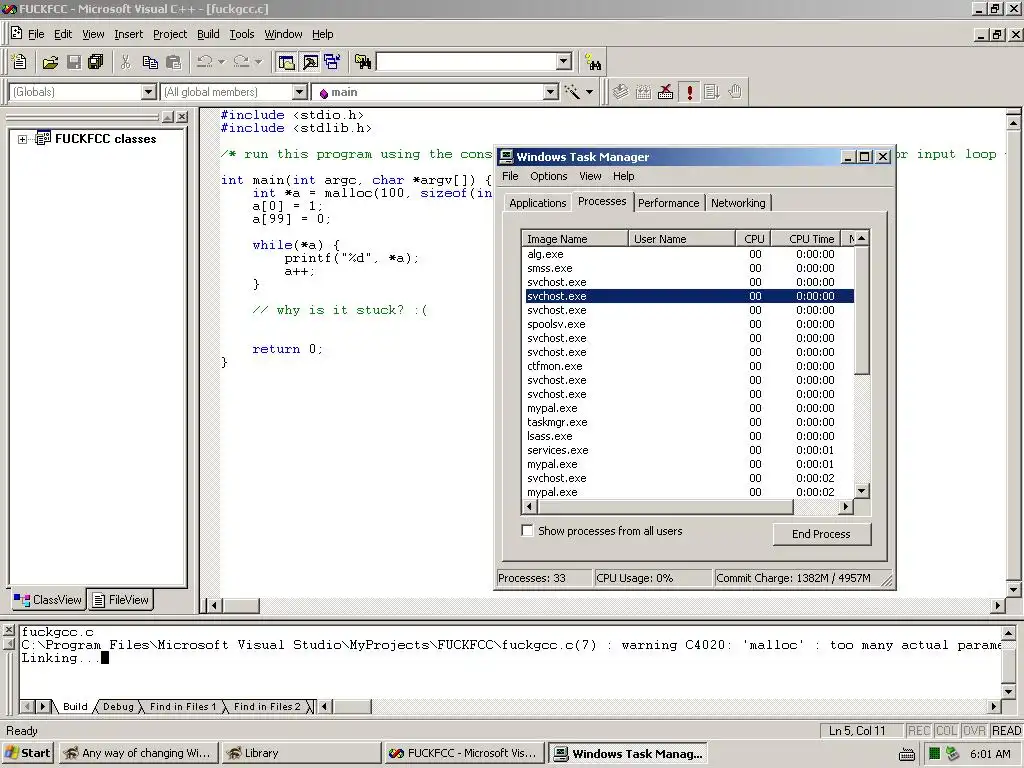Click the Search binoculars icon at toolbar end
This screenshot has width=1024, height=768.
(x=593, y=62)
